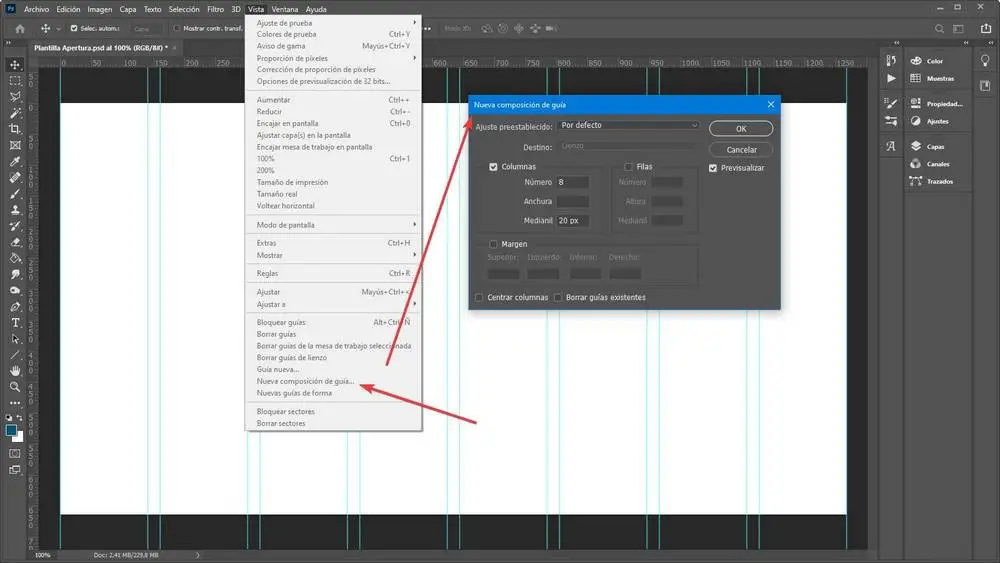Expand the Mostrar submenu

point(333,255)
